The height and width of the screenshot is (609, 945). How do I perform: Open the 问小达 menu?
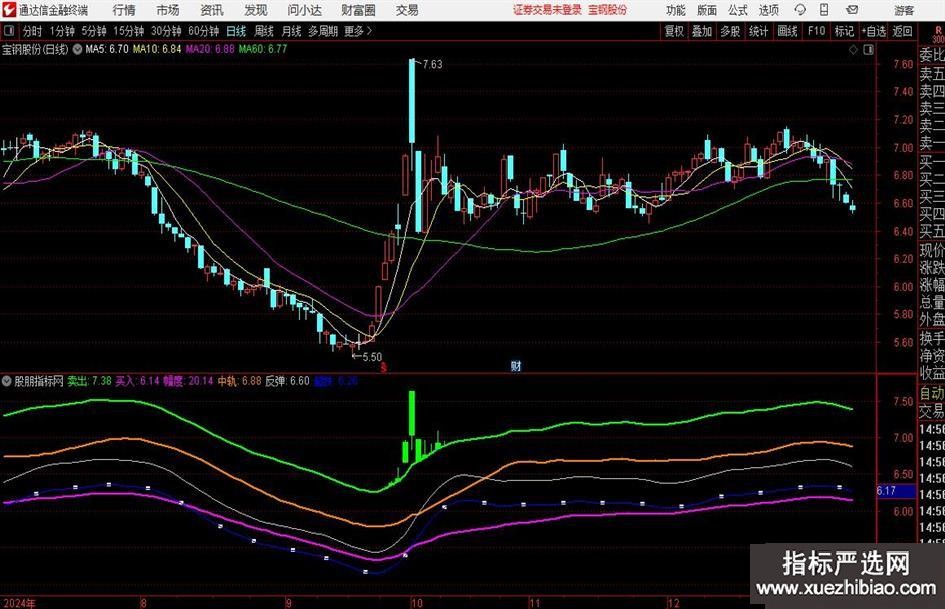[304, 10]
